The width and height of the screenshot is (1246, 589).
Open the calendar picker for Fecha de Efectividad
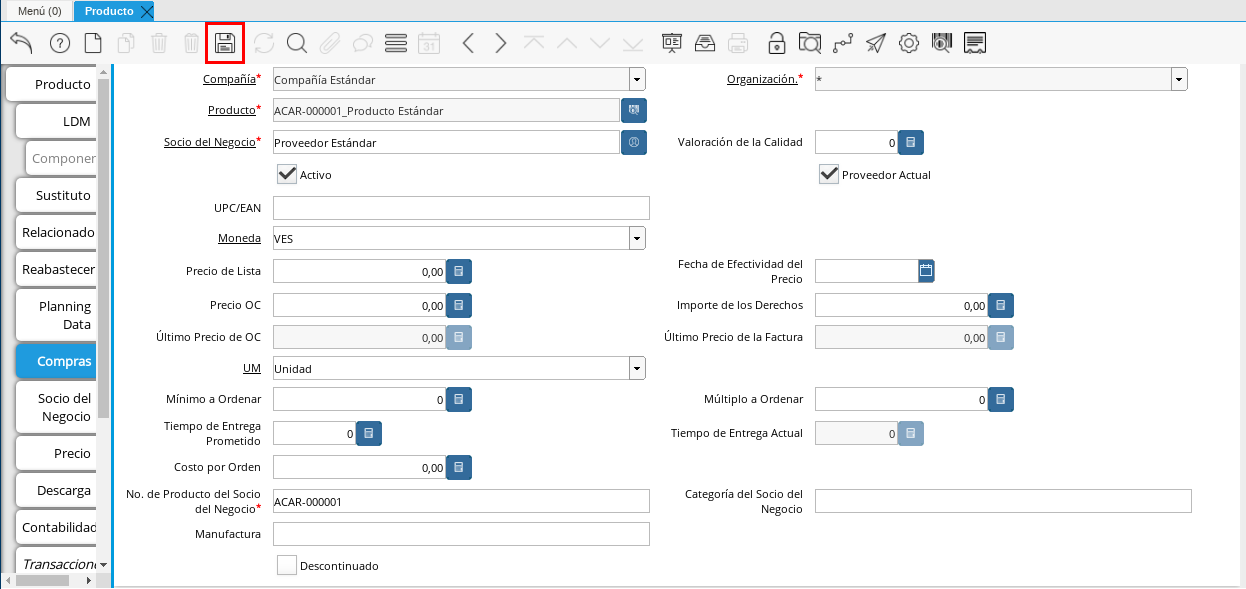926,270
